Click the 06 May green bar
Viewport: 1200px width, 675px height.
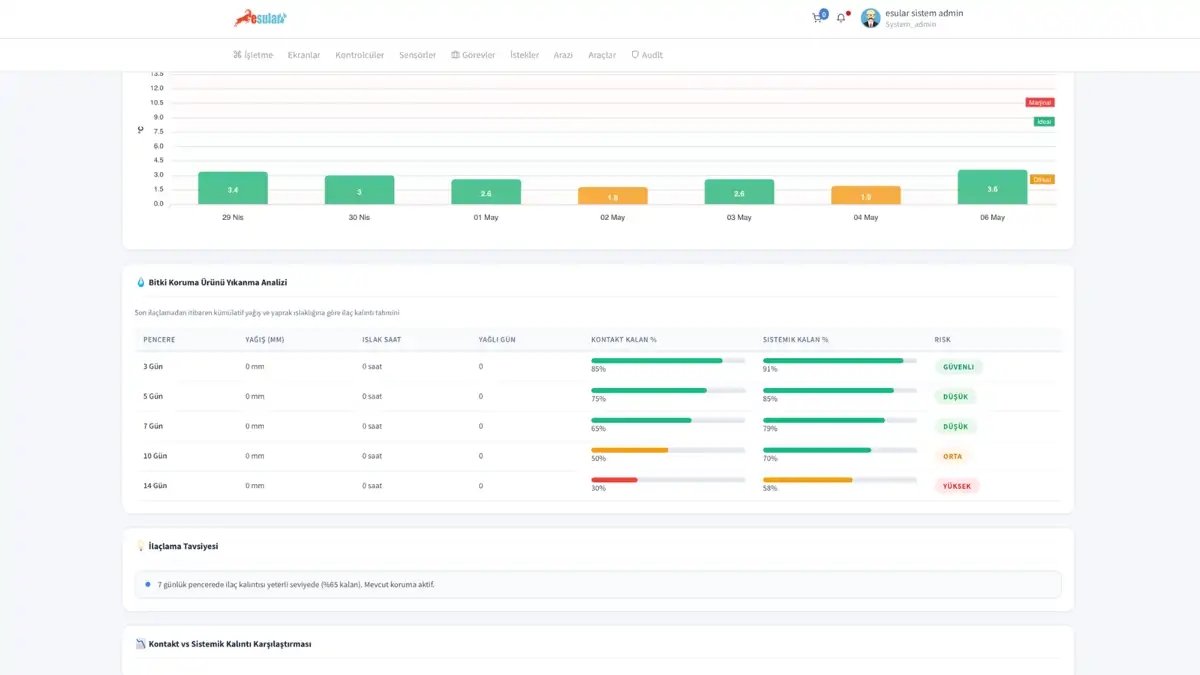pyautogui.click(x=992, y=187)
